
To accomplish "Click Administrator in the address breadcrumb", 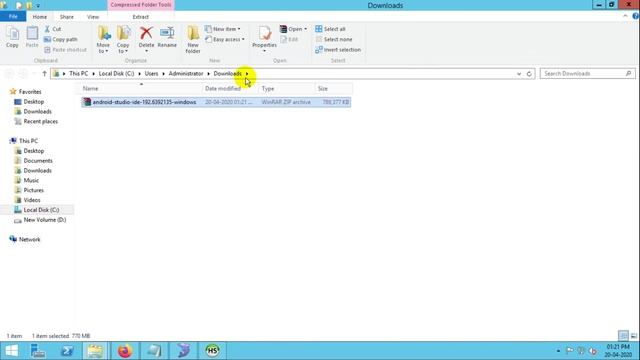I will pos(186,73).
